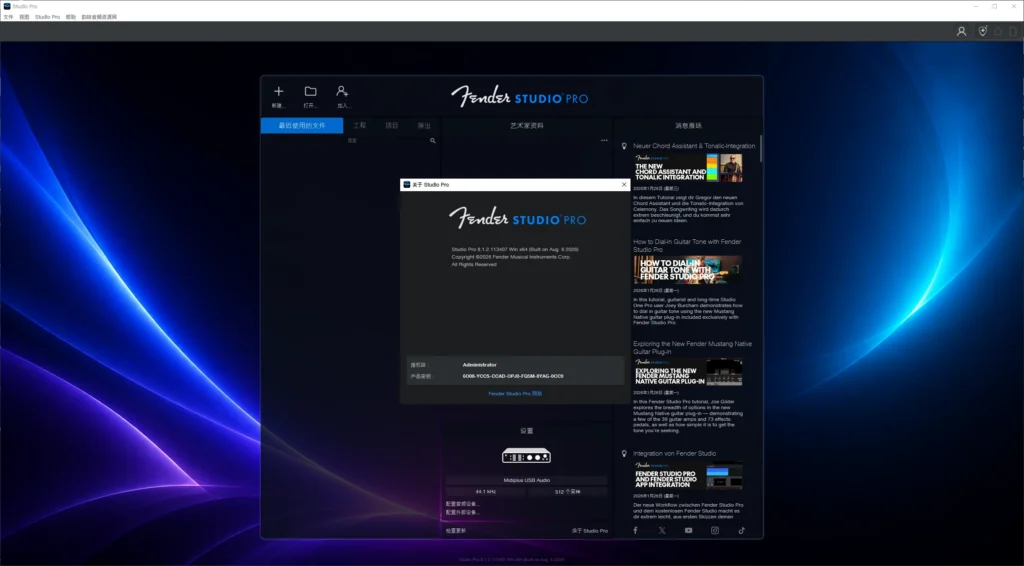The width and height of the screenshot is (1024, 566).
Task: Click the home-shaped icon in the top bar
Action: (998, 31)
